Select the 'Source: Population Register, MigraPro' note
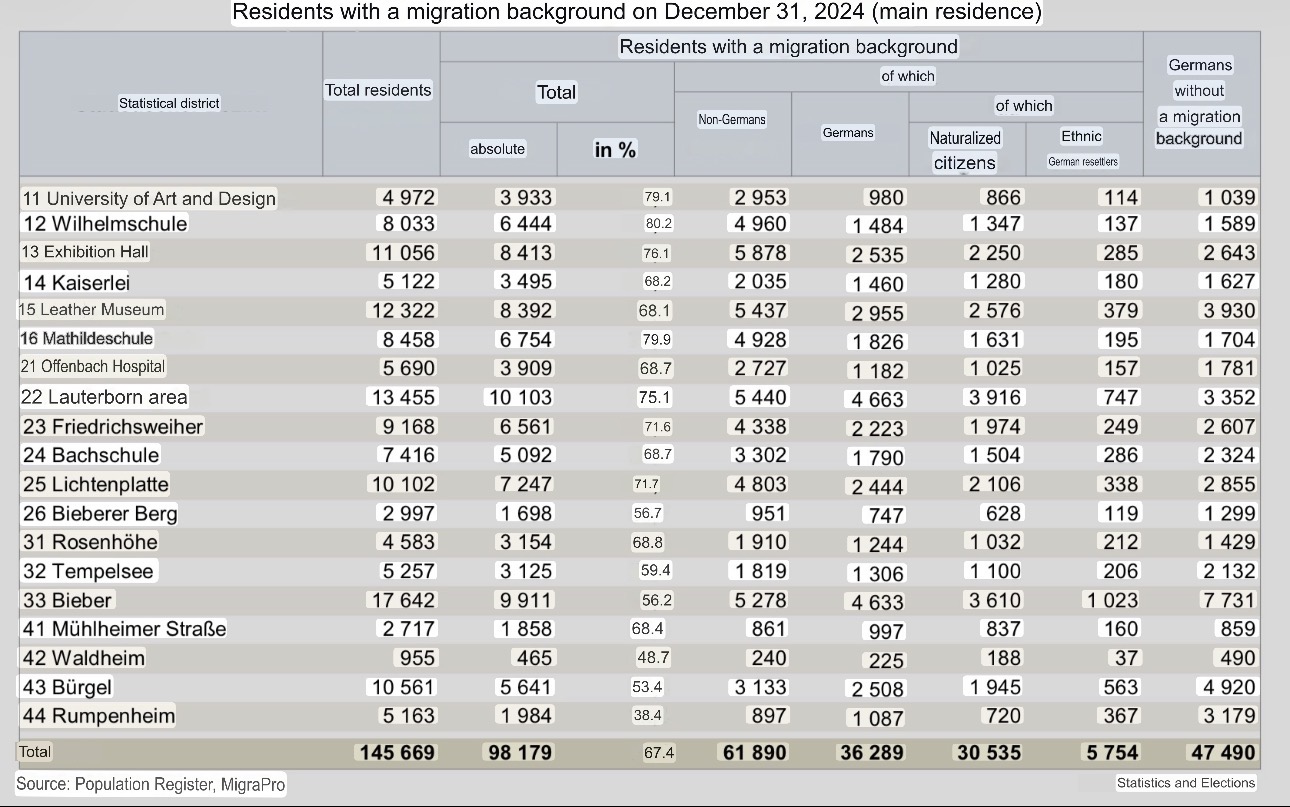Screen dimensions: 1290x807 tap(151, 785)
